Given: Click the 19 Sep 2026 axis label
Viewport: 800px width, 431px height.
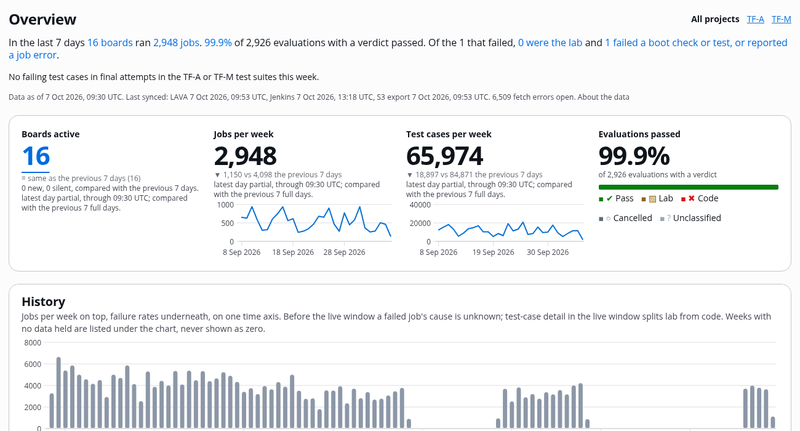Looking at the screenshot, I should click(493, 252).
